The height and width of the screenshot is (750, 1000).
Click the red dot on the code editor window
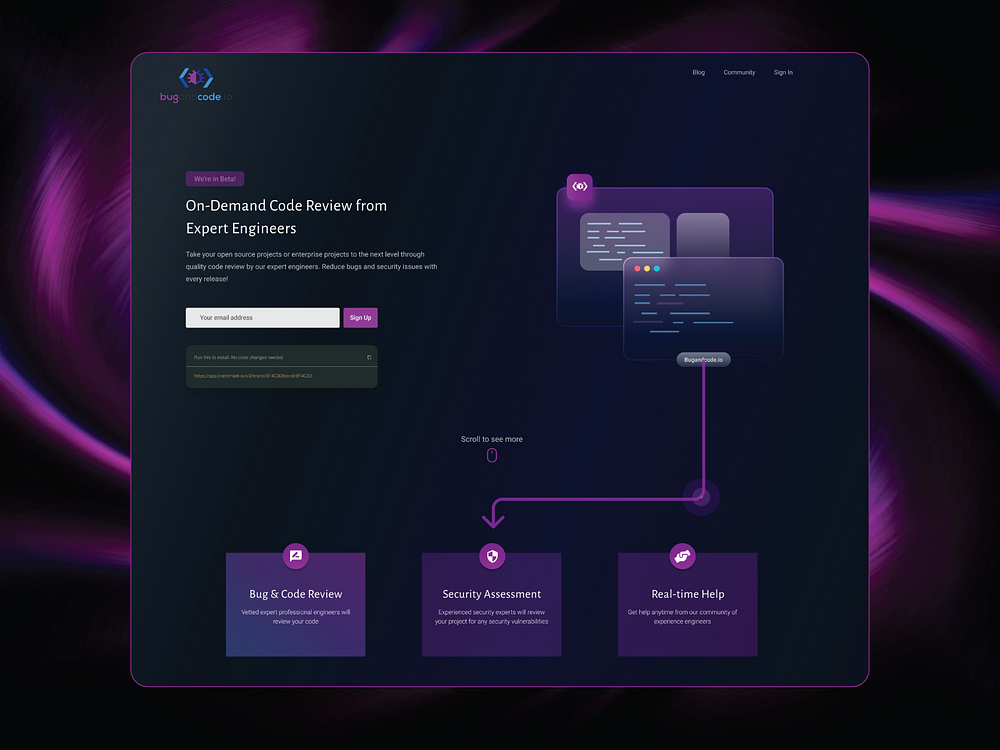(x=637, y=268)
